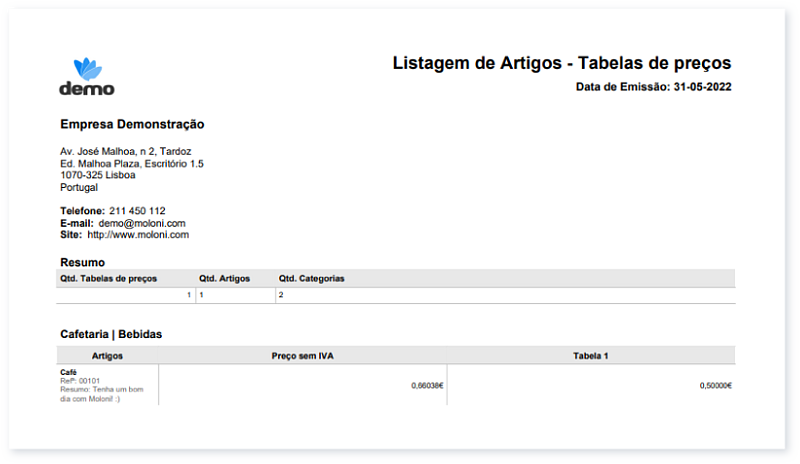The height and width of the screenshot is (464, 800).
Task: Select the value 2 under Qtd. Categorias
Action: [x=282, y=296]
